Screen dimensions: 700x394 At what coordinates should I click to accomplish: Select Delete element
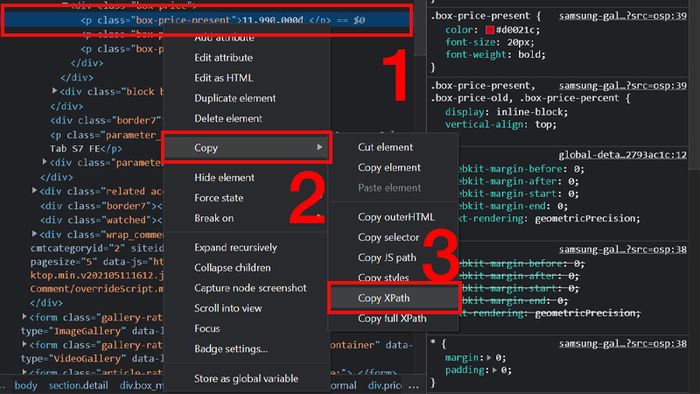point(228,118)
